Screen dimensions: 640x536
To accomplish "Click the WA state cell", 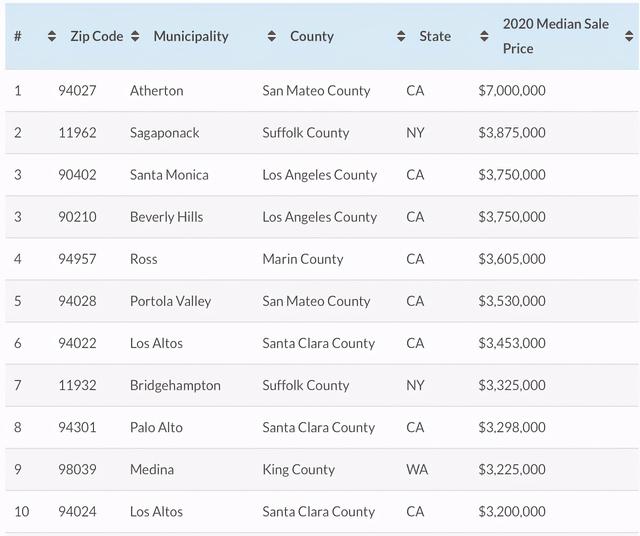I will pyautogui.click(x=417, y=469).
